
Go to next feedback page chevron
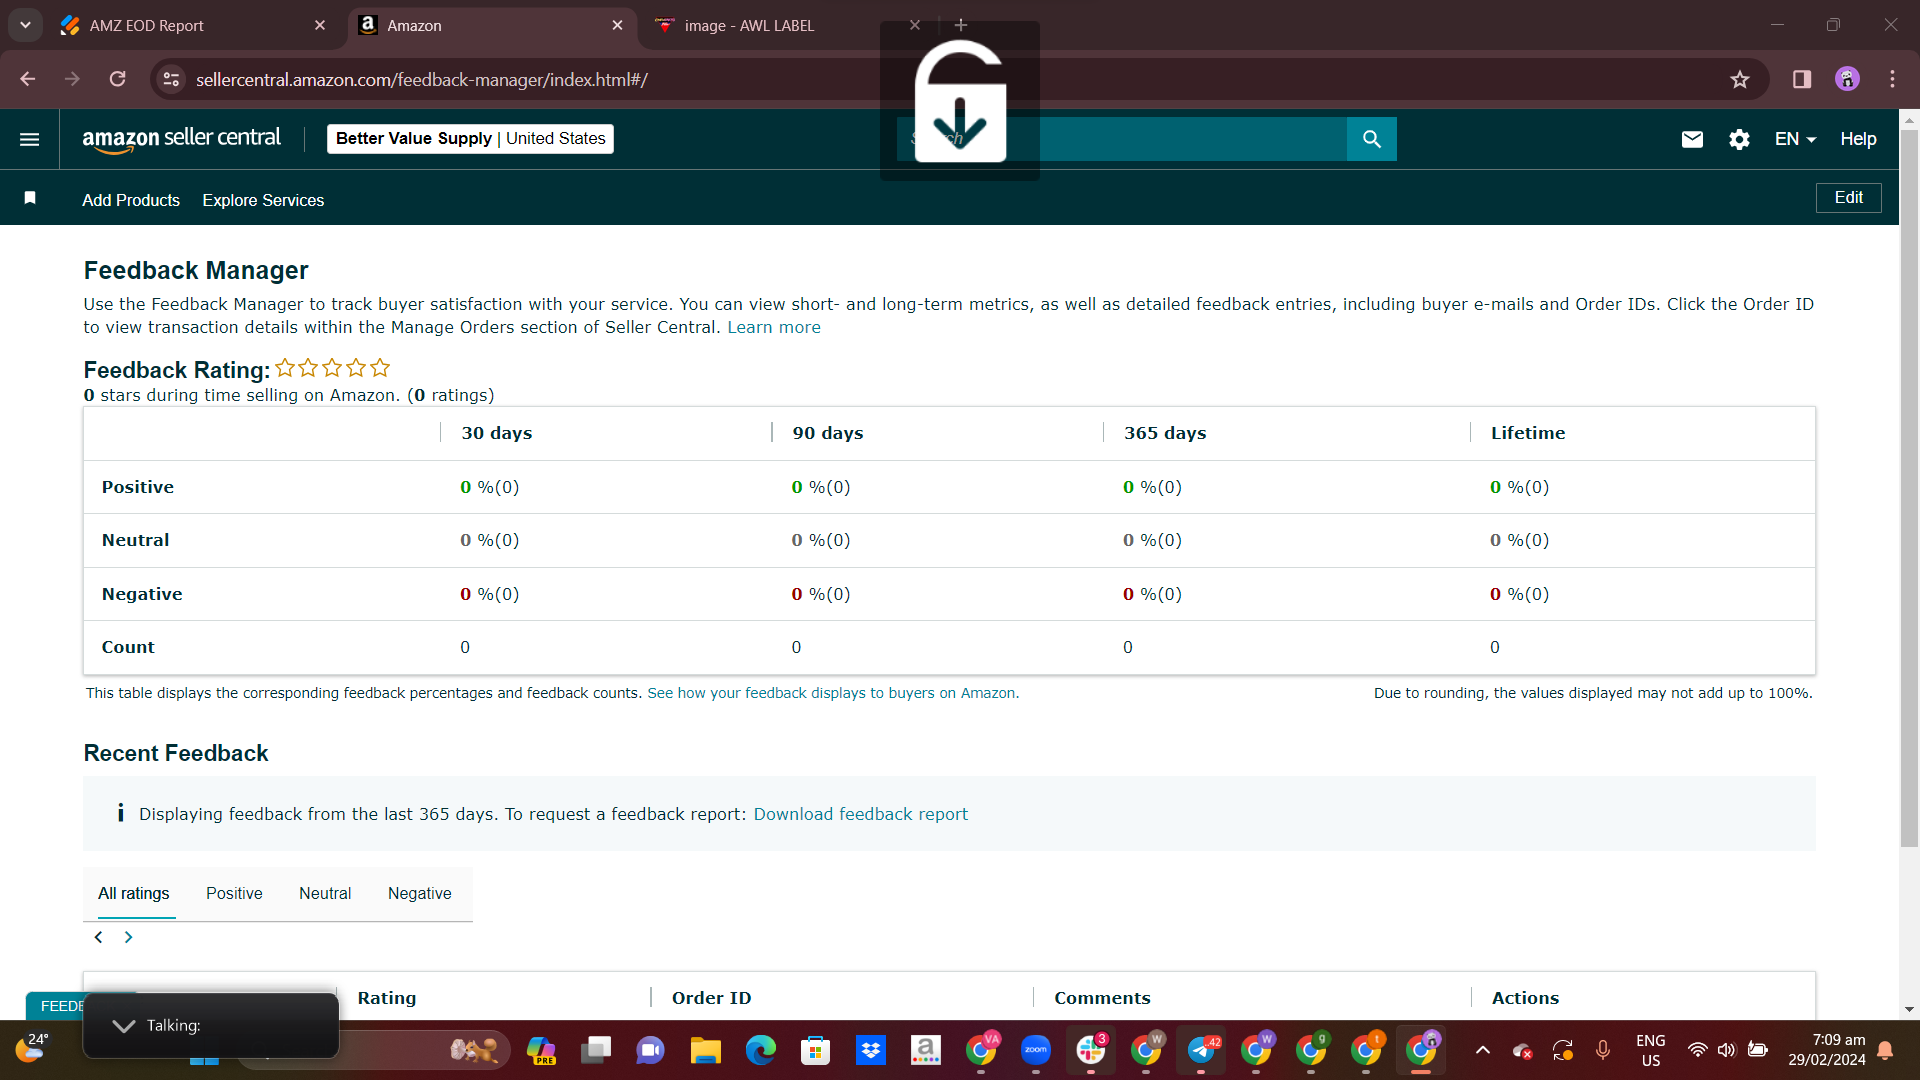128,937
